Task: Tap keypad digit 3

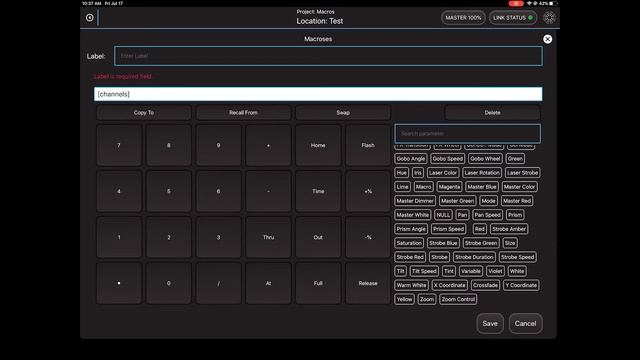Action: click(x=218, y=237)
